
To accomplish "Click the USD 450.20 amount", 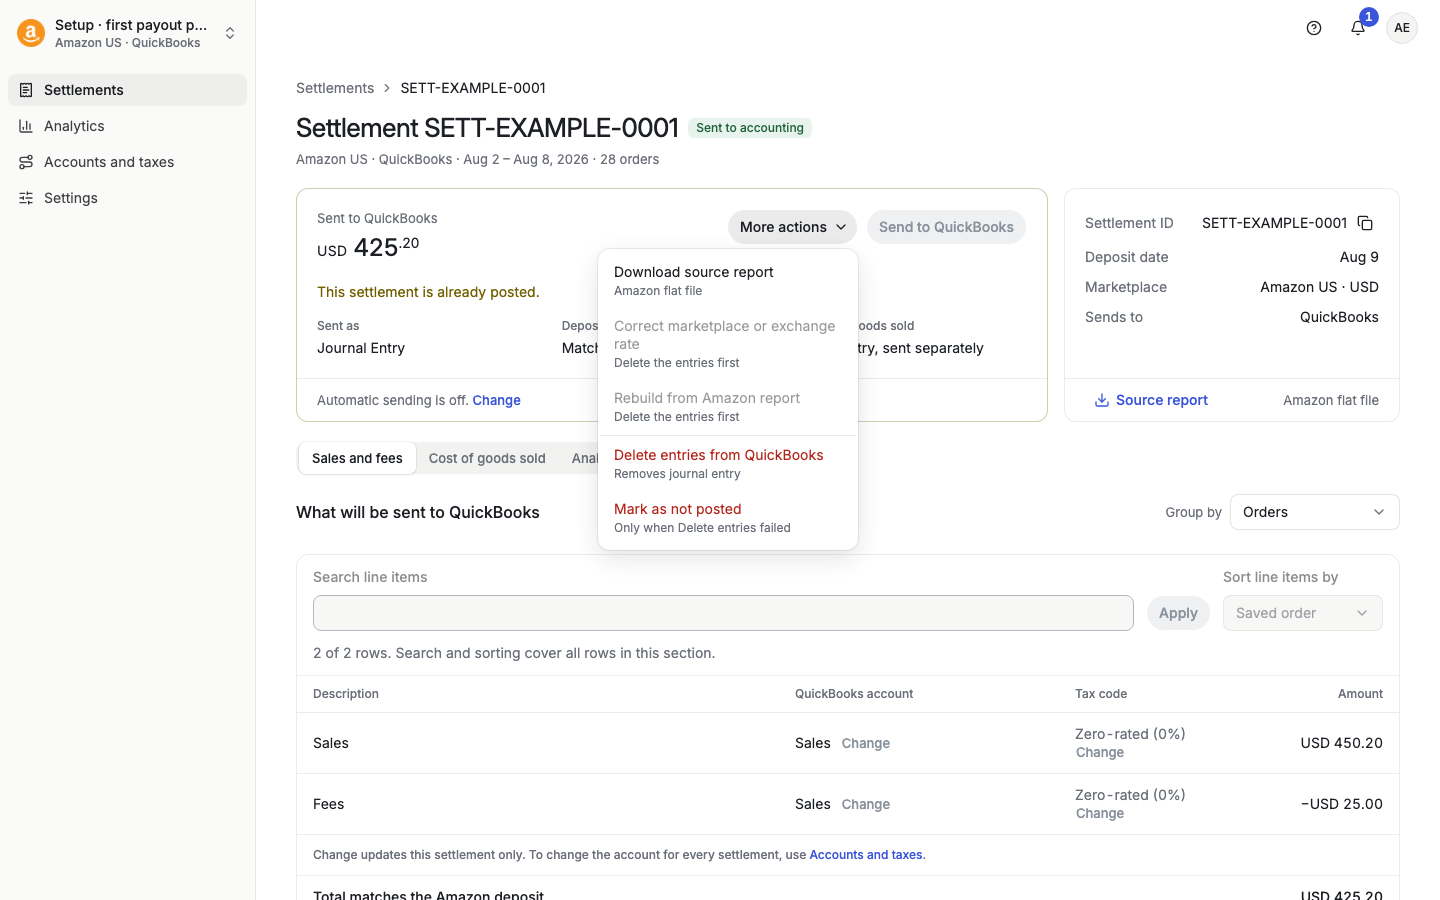I will [x=1341, y=743].
